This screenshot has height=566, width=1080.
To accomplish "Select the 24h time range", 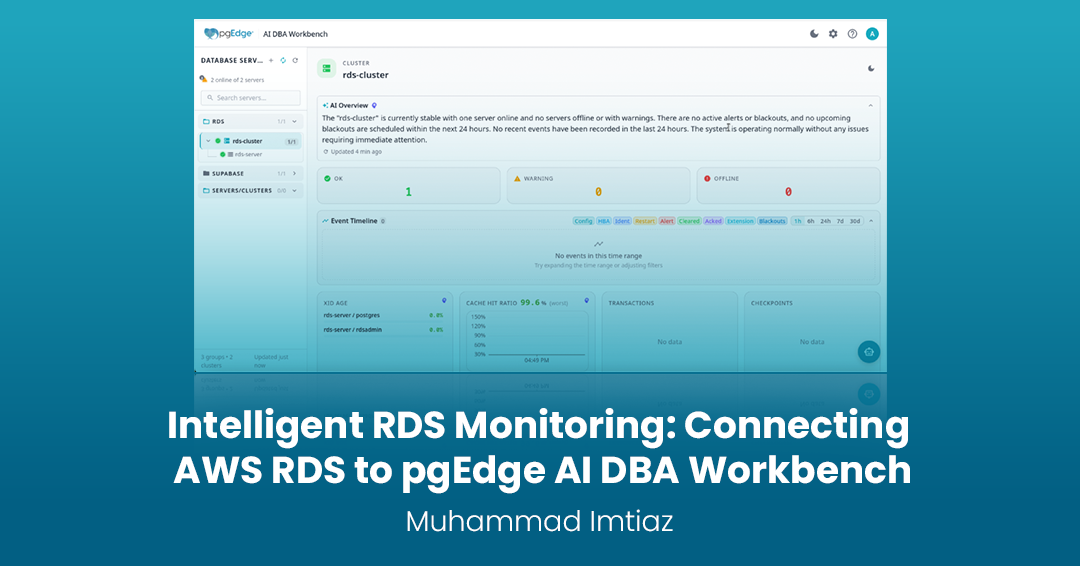I will [x=825, y=221].
